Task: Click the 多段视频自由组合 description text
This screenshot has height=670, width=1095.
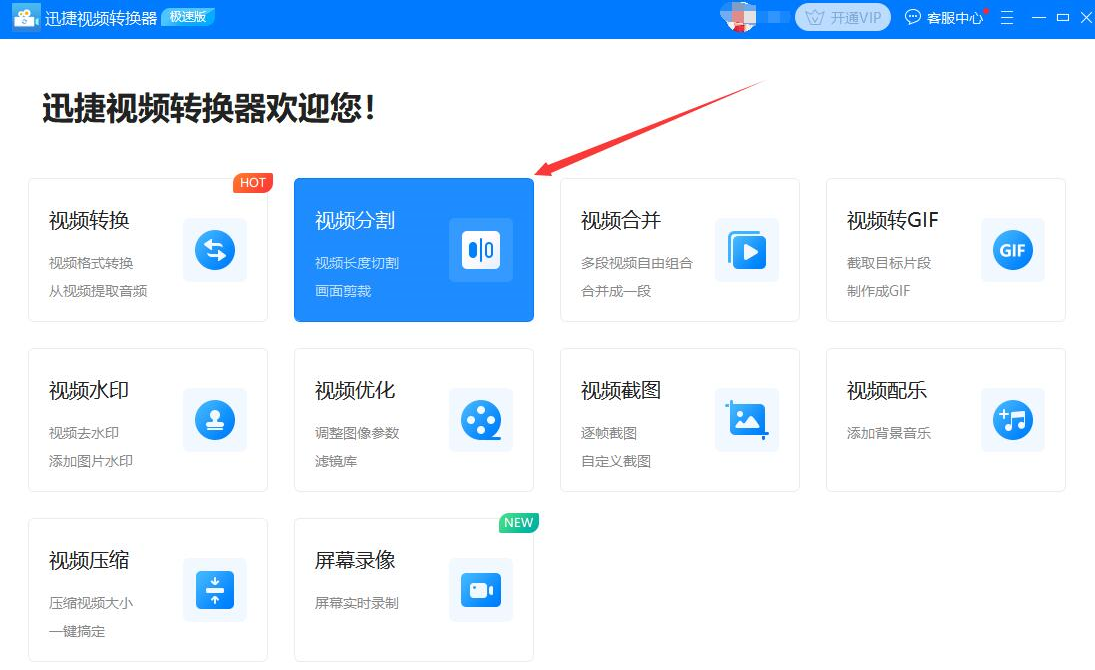Action: (637, 263)
